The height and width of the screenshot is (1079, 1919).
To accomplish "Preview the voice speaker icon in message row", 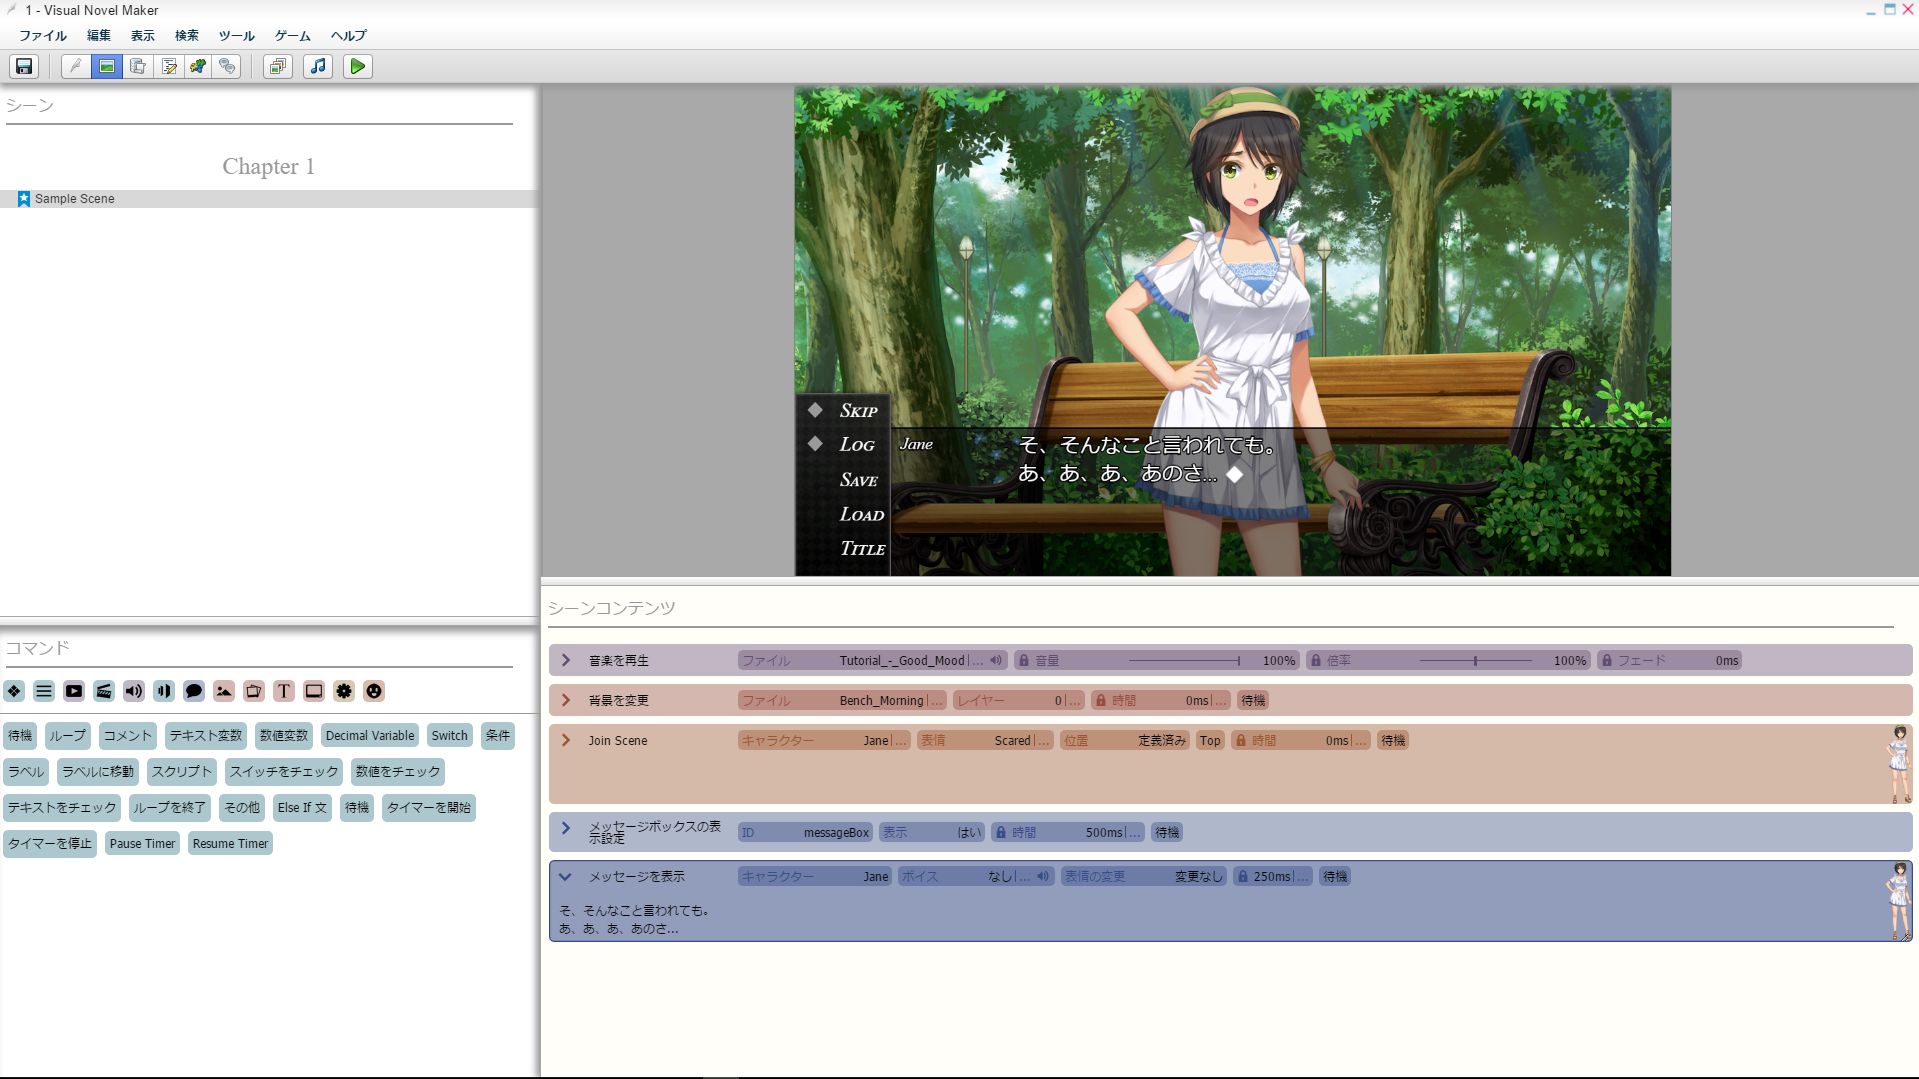I will (1043, 877).
